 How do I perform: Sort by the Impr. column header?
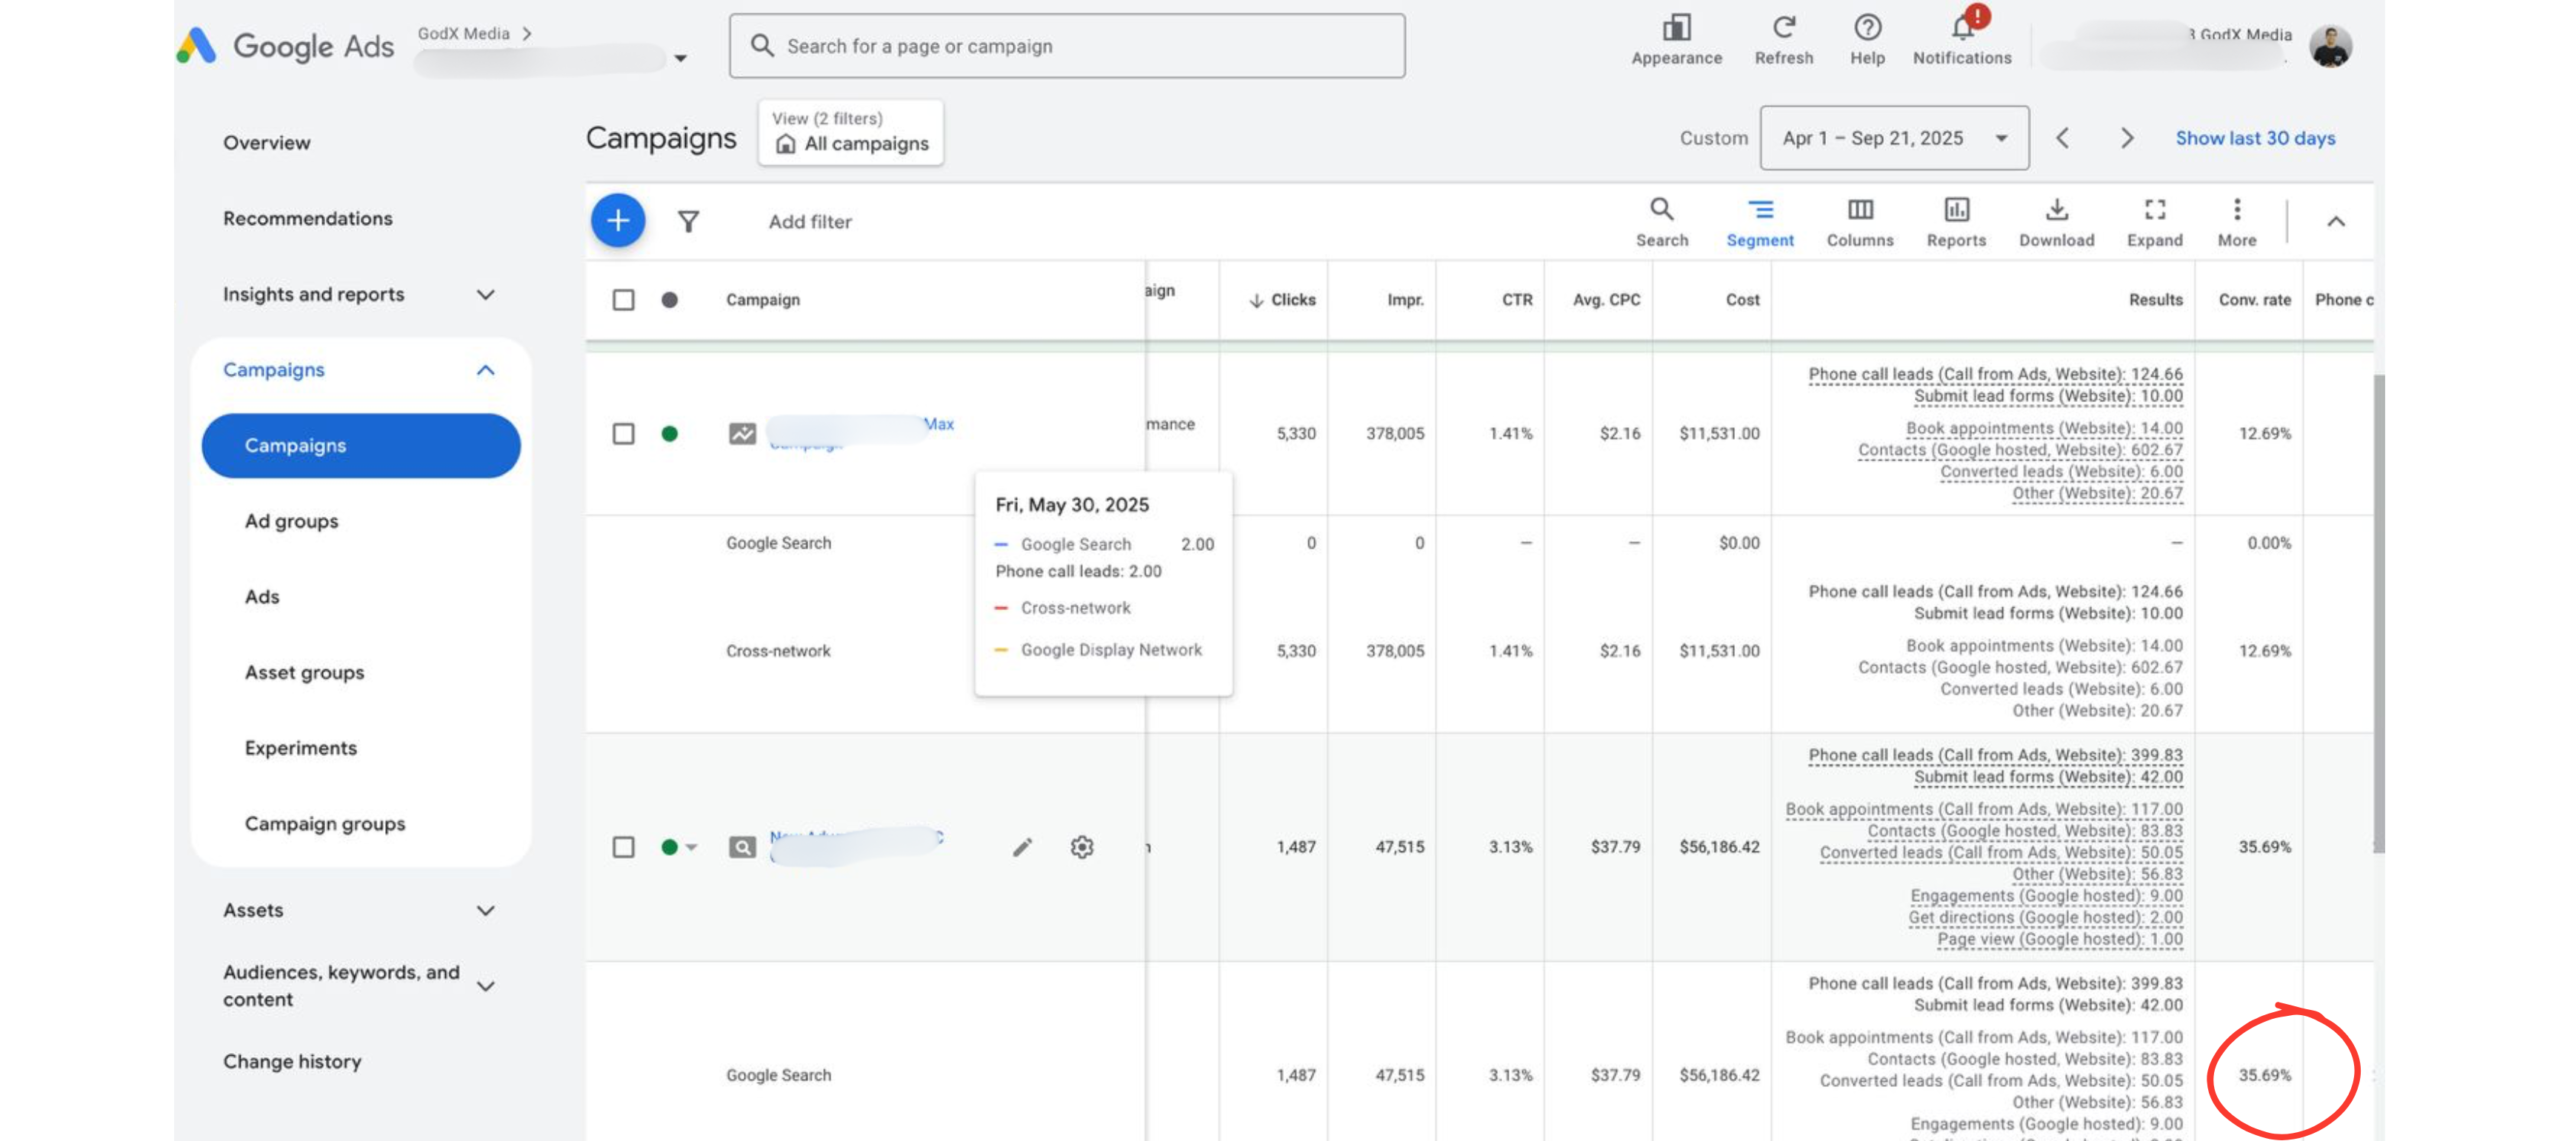tap(1404, 299)
